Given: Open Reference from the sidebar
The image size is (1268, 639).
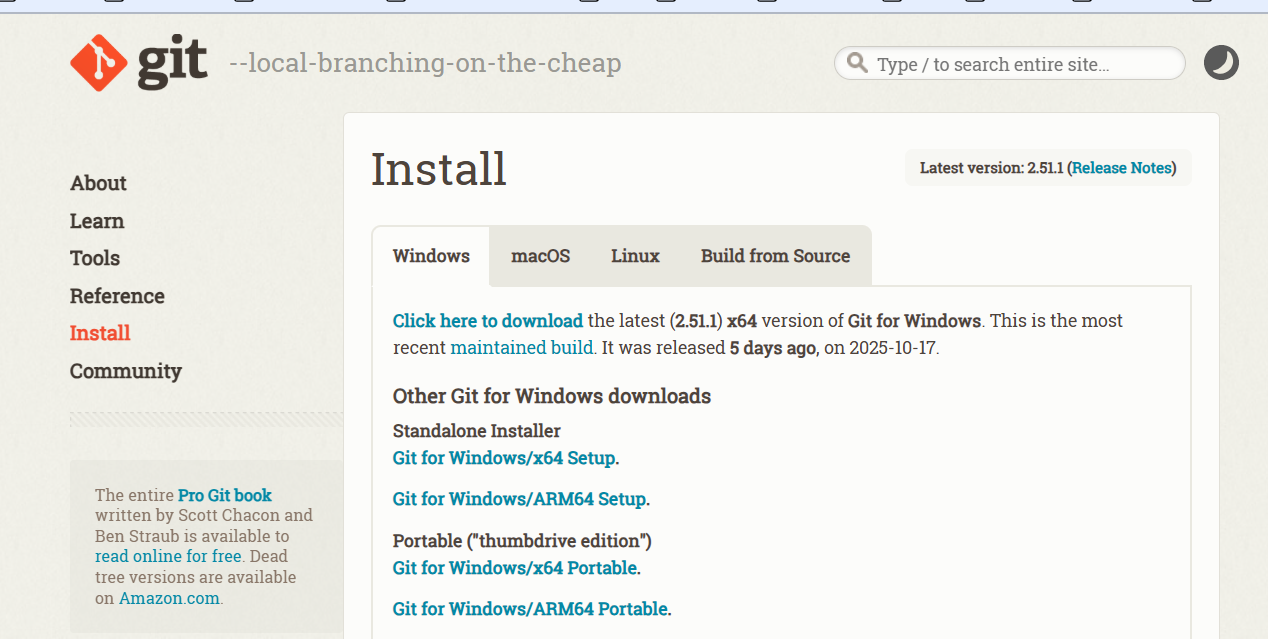Looking at the screenshot, I should (117, 296).
